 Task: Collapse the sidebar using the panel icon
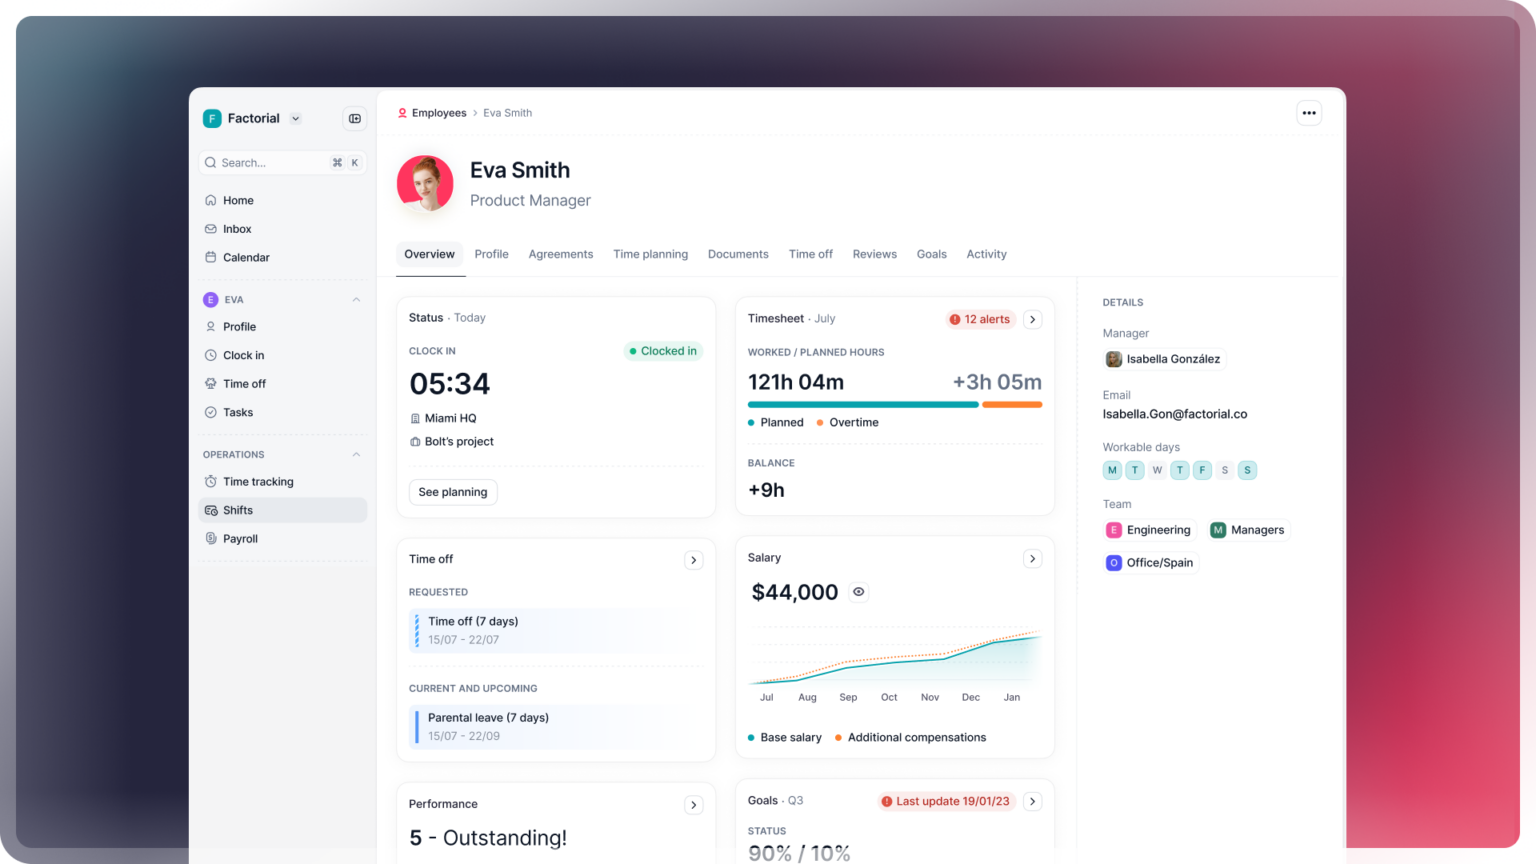(354, 118)
